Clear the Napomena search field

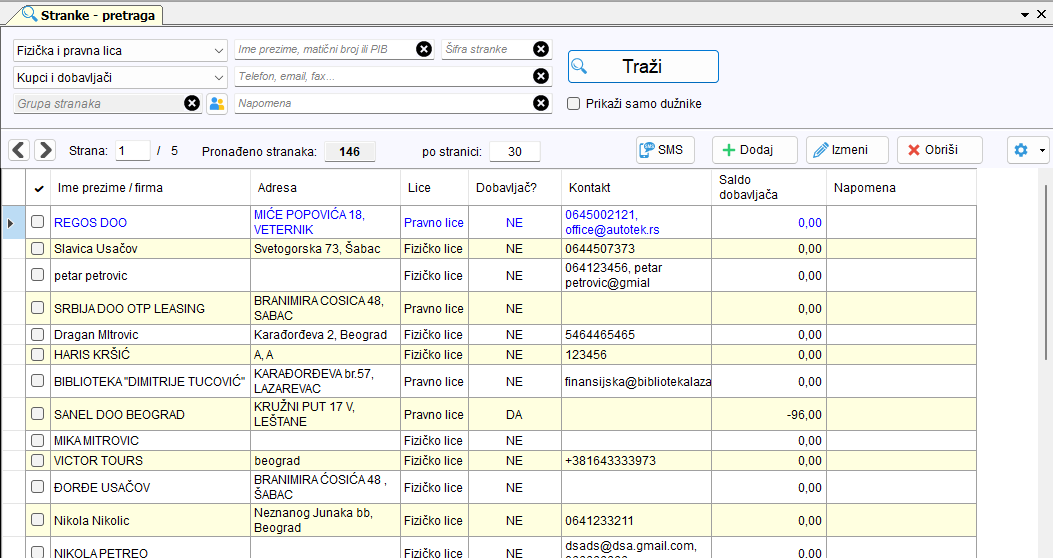(x=541, y=103)
